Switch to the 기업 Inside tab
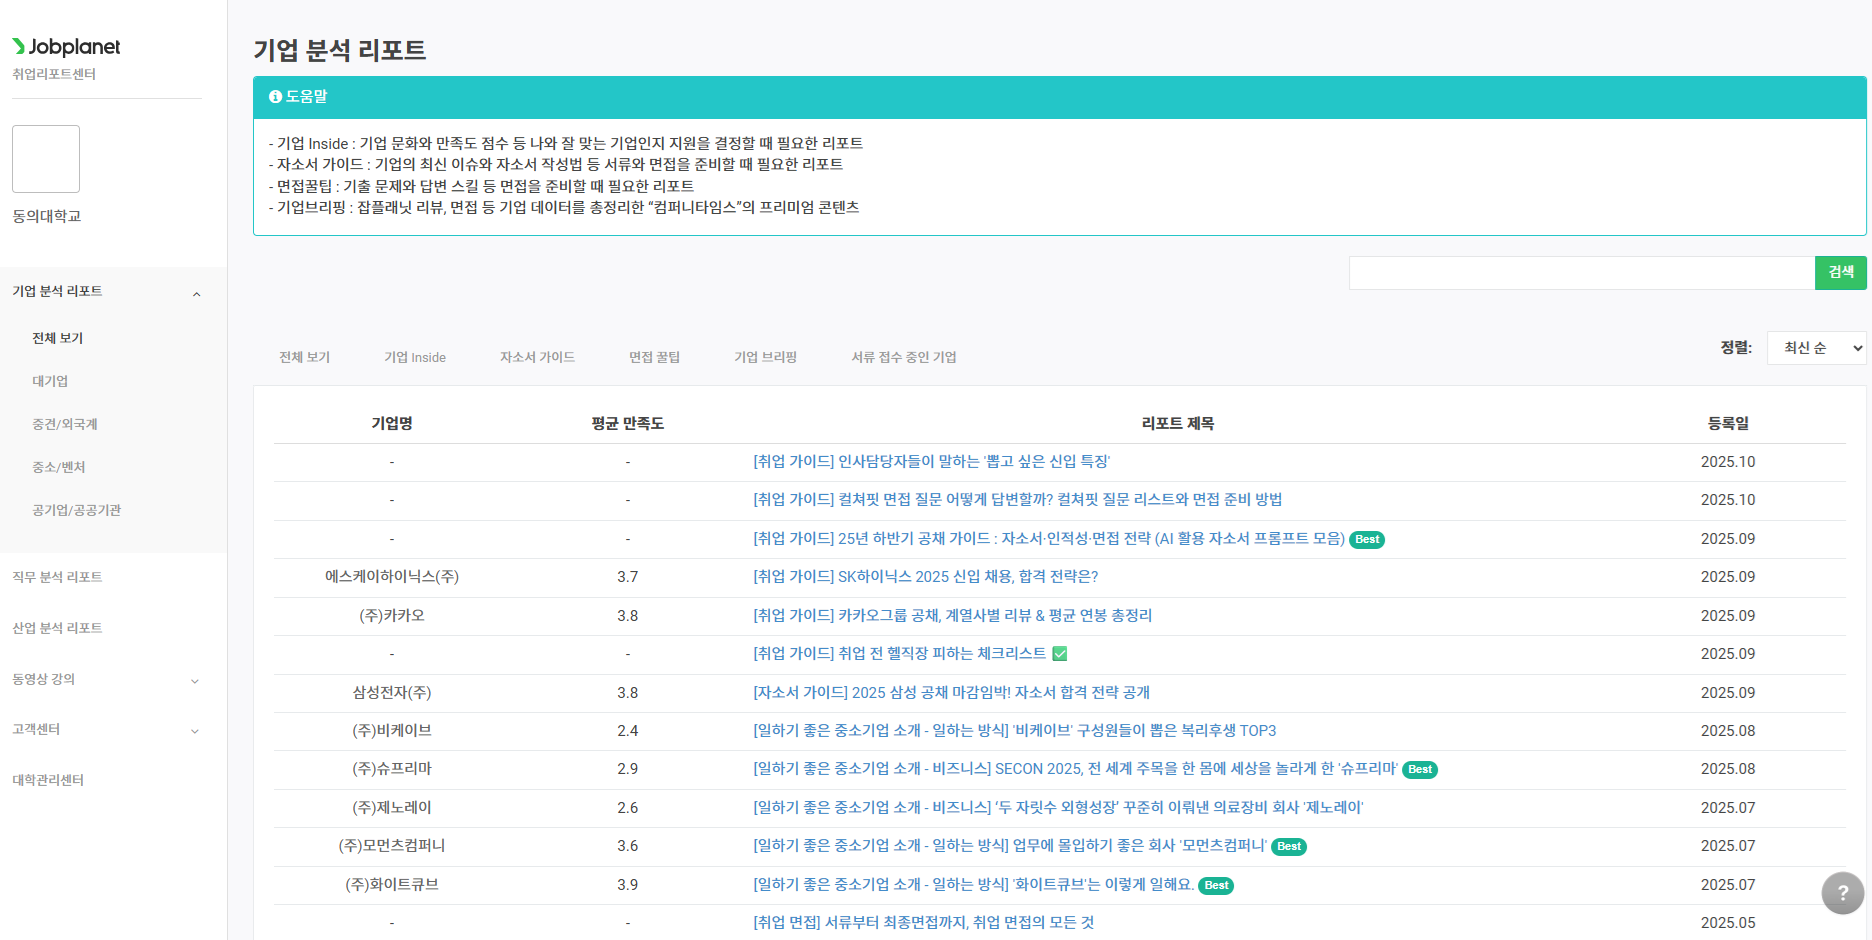1872x940 pixels. [415, 358]
